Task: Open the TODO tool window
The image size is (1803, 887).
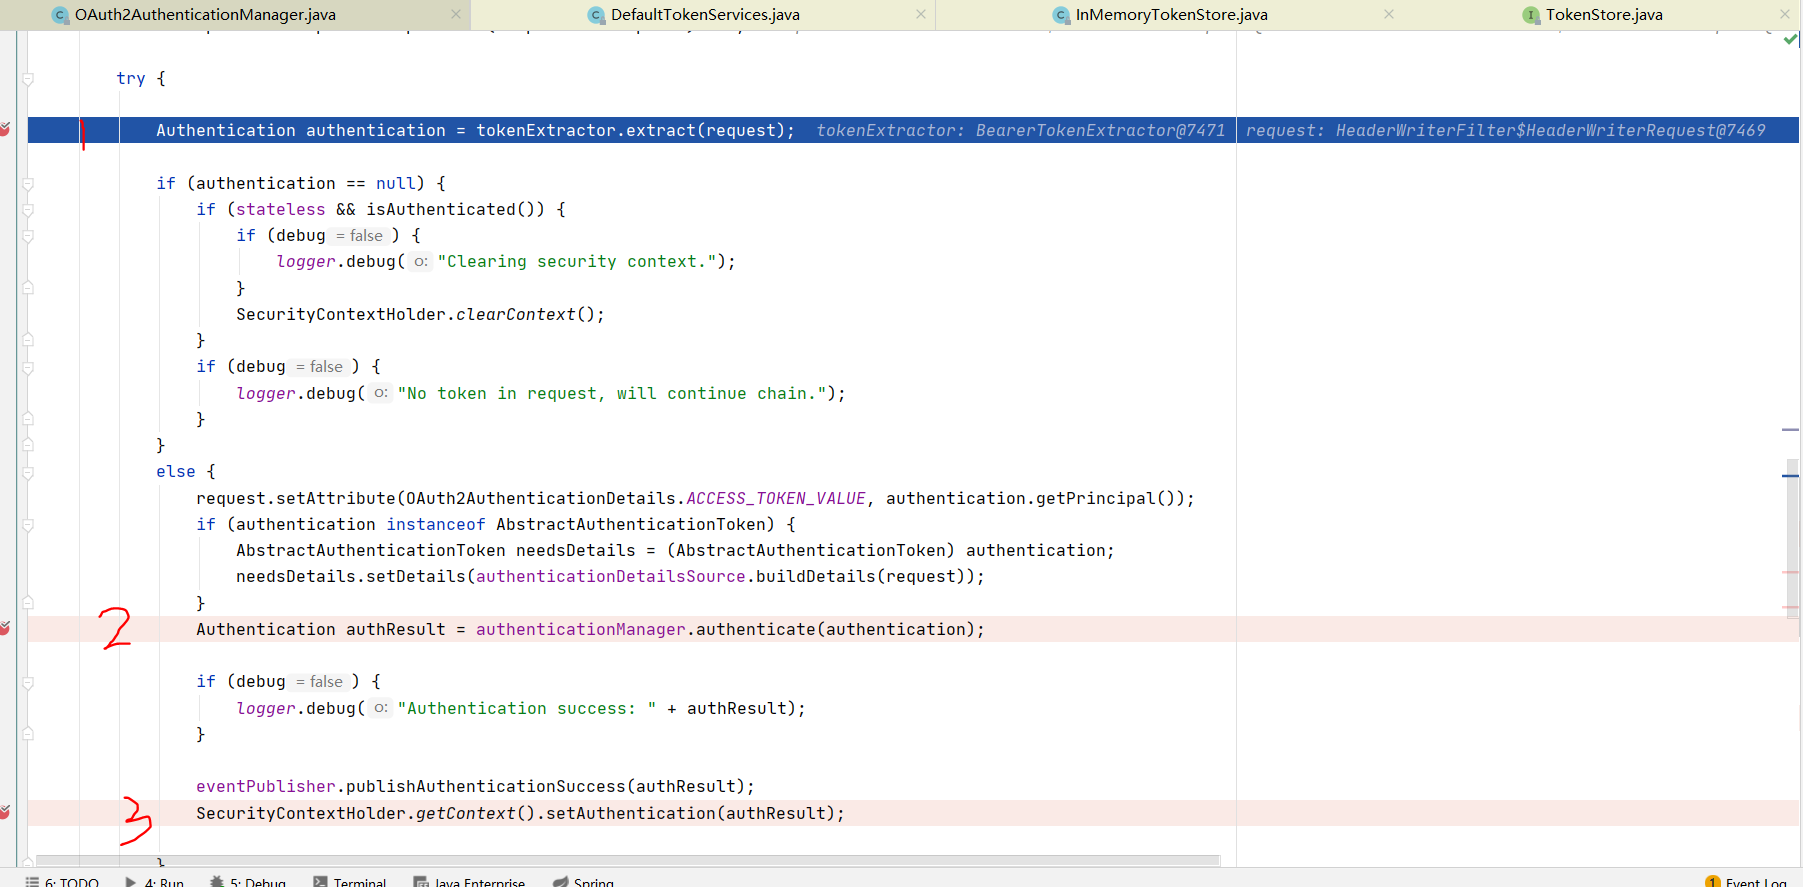Action: (x=62, y=882)
